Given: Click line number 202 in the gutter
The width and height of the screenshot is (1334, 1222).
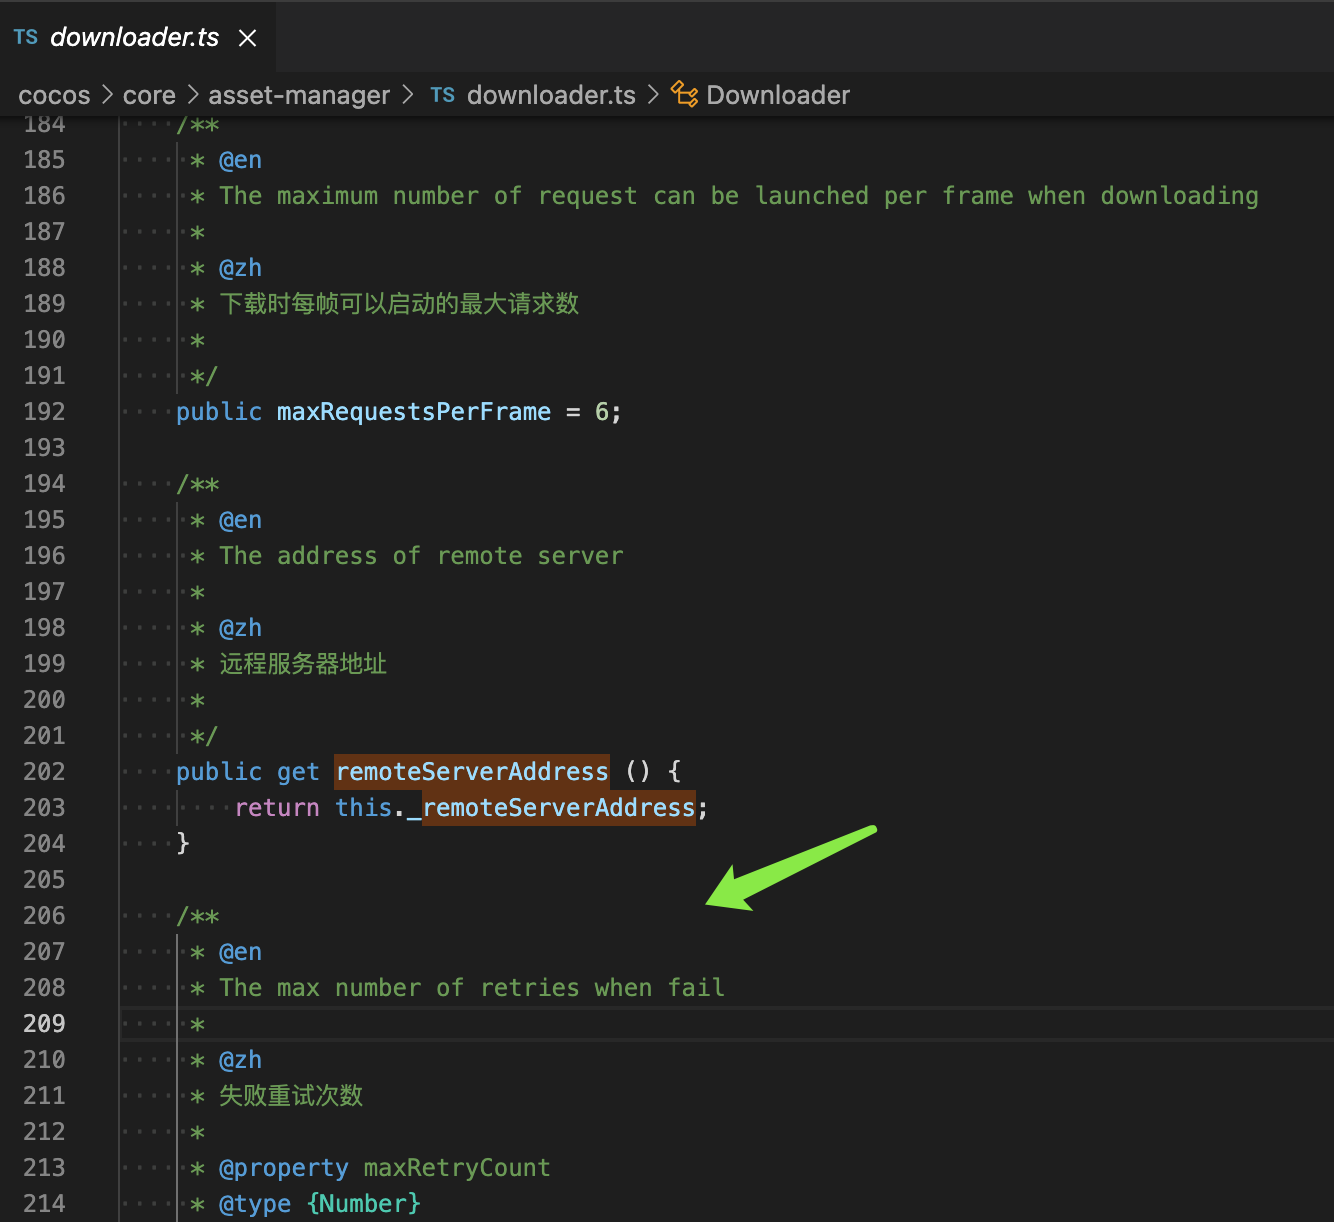Looking at the screenshot, I should point(45,772).
